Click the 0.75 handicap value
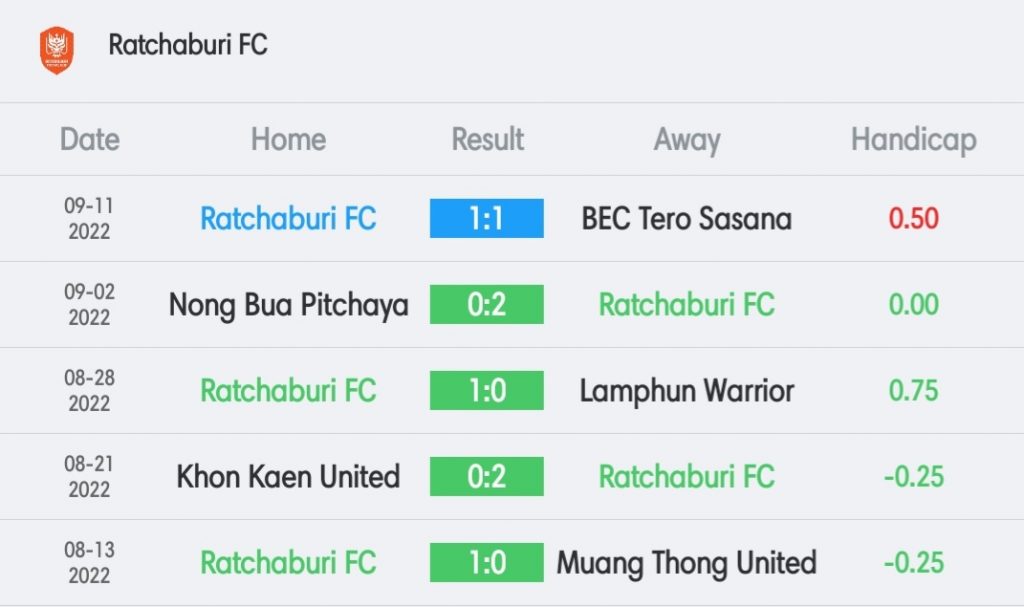 914,391
